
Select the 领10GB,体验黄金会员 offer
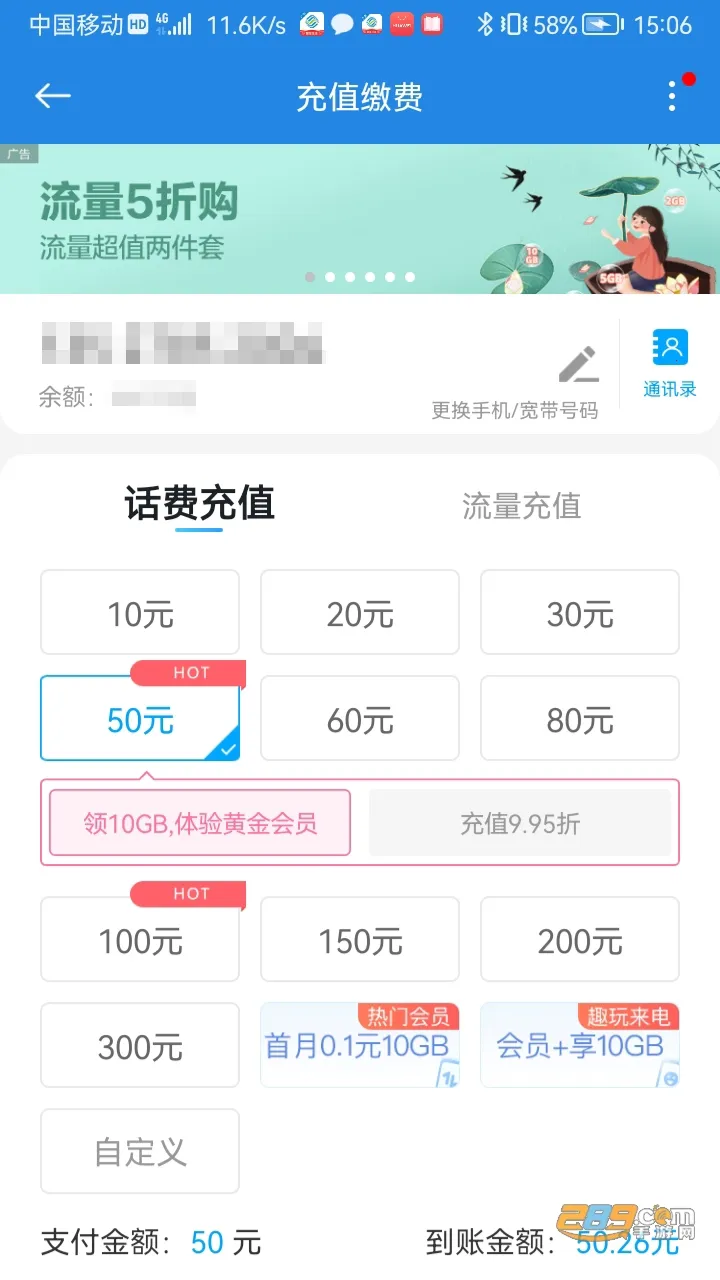coord(200,823)
